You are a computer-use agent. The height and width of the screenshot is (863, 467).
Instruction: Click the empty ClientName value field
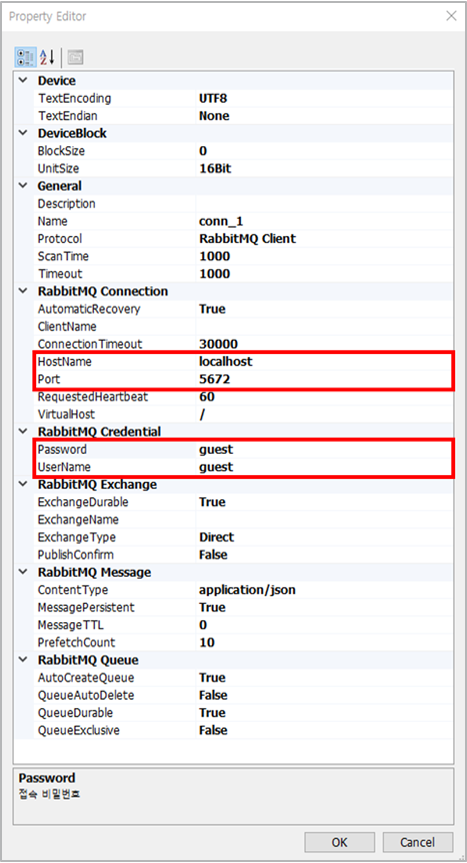pyautogui.click(x=325, y=326)
